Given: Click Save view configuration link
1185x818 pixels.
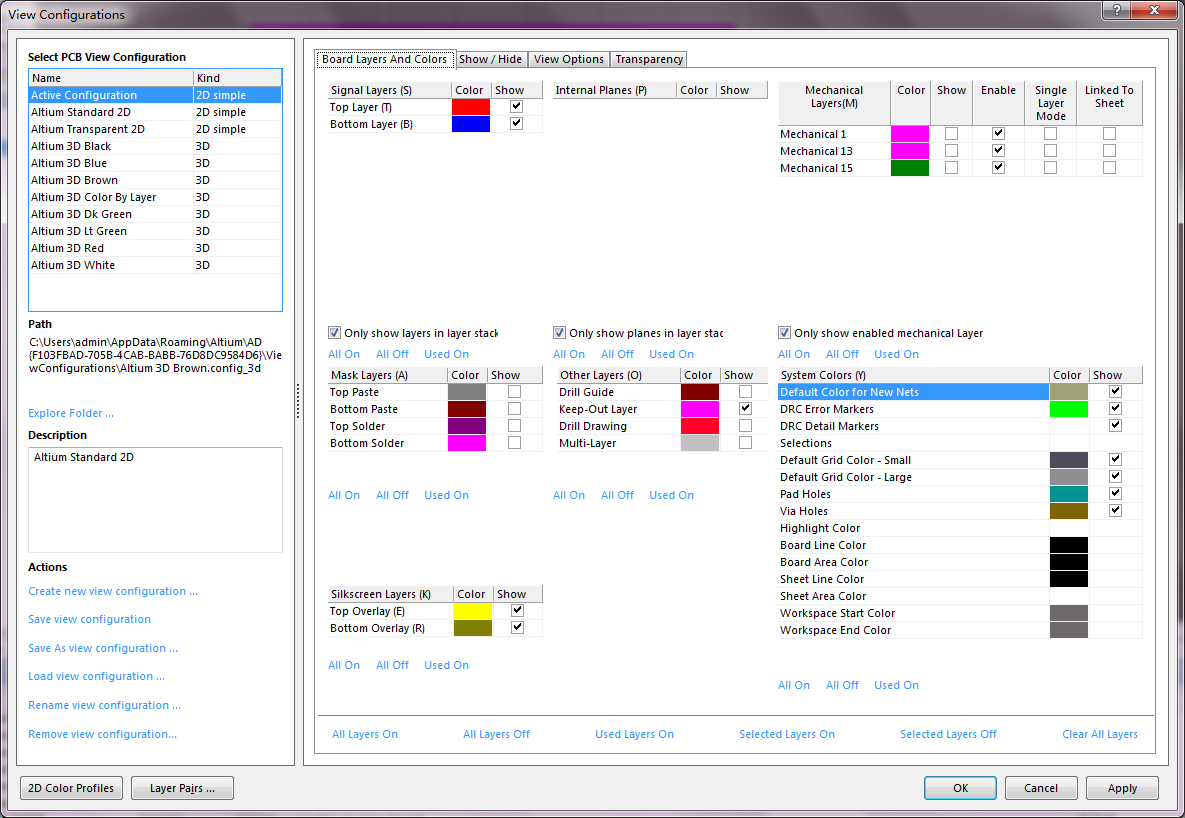Looking at the screenshot, I should [x=89, y=619].
